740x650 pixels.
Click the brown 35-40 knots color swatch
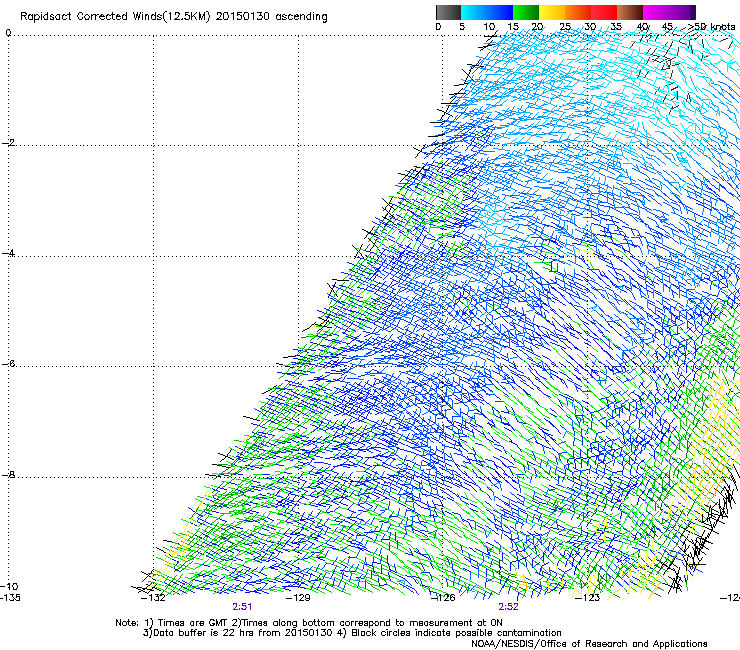(x=631, y=12)
